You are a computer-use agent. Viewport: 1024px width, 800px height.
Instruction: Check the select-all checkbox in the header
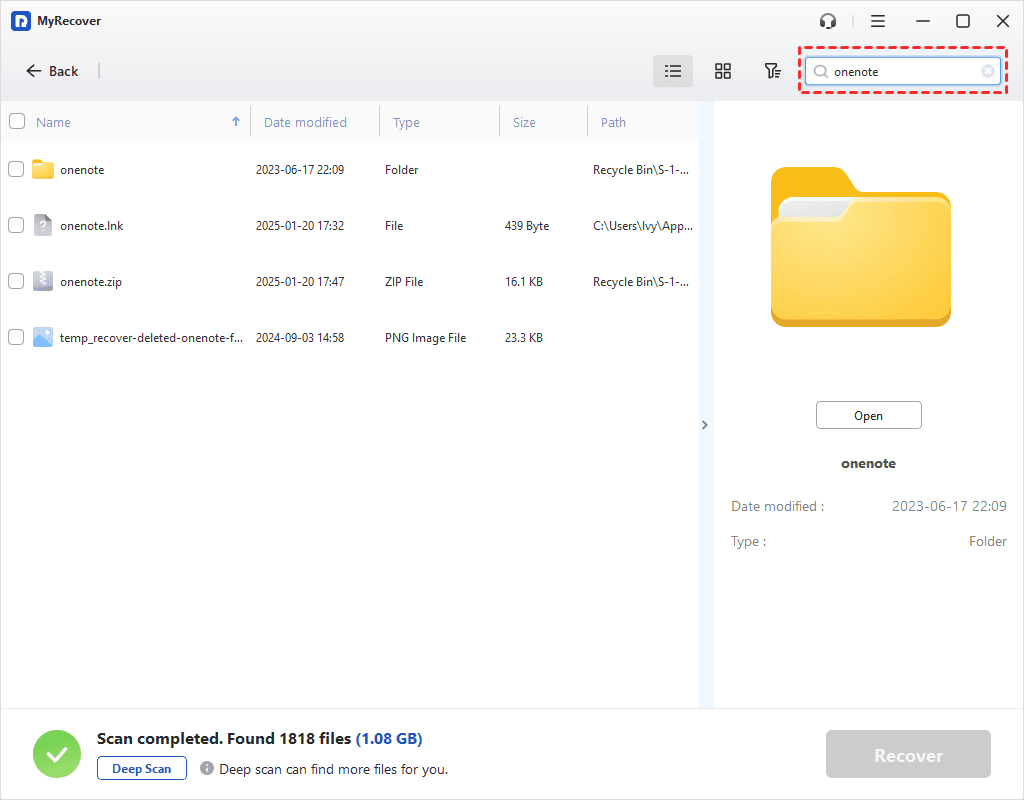(x=16, y=120)
